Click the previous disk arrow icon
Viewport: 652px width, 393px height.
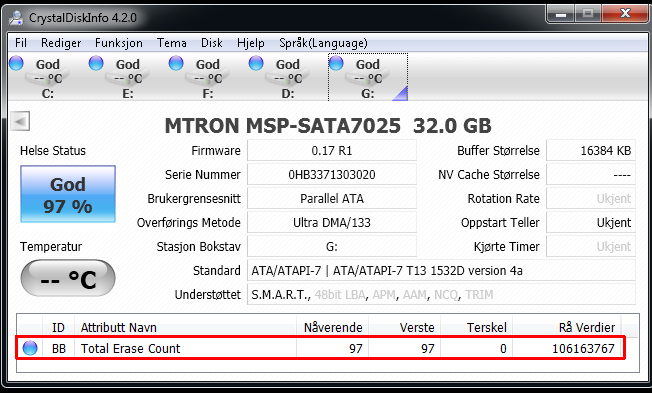coord(20,121)
